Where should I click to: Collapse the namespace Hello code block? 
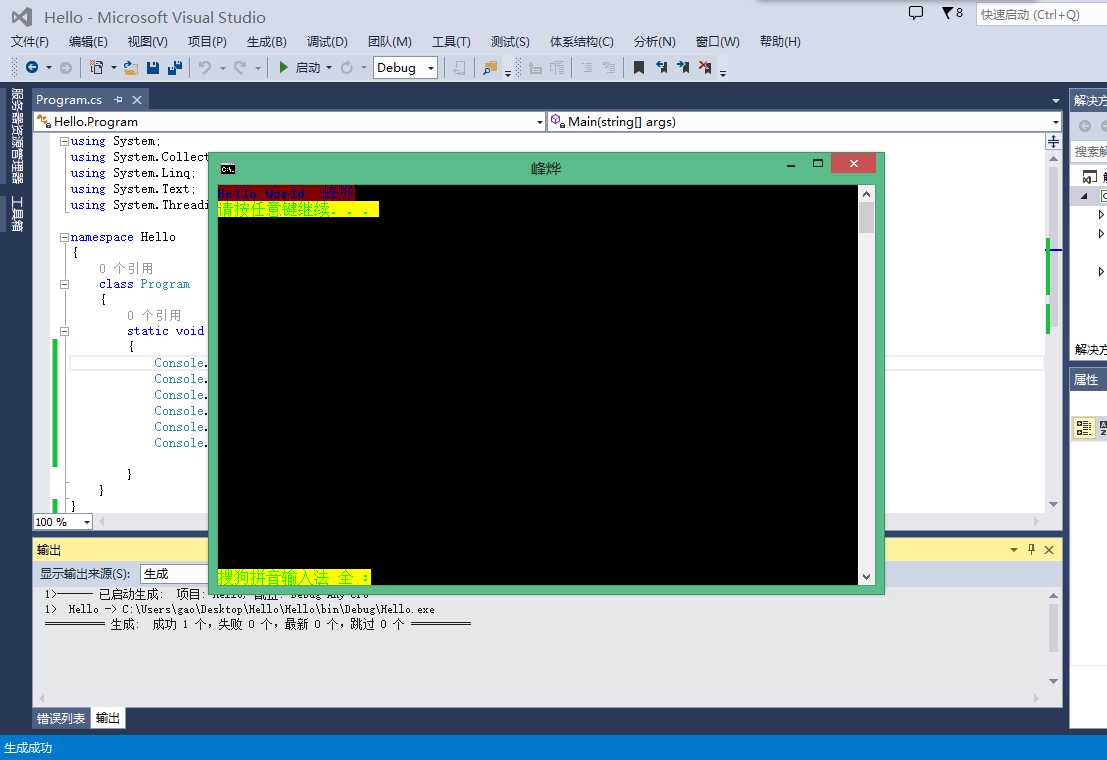[64, 237]
